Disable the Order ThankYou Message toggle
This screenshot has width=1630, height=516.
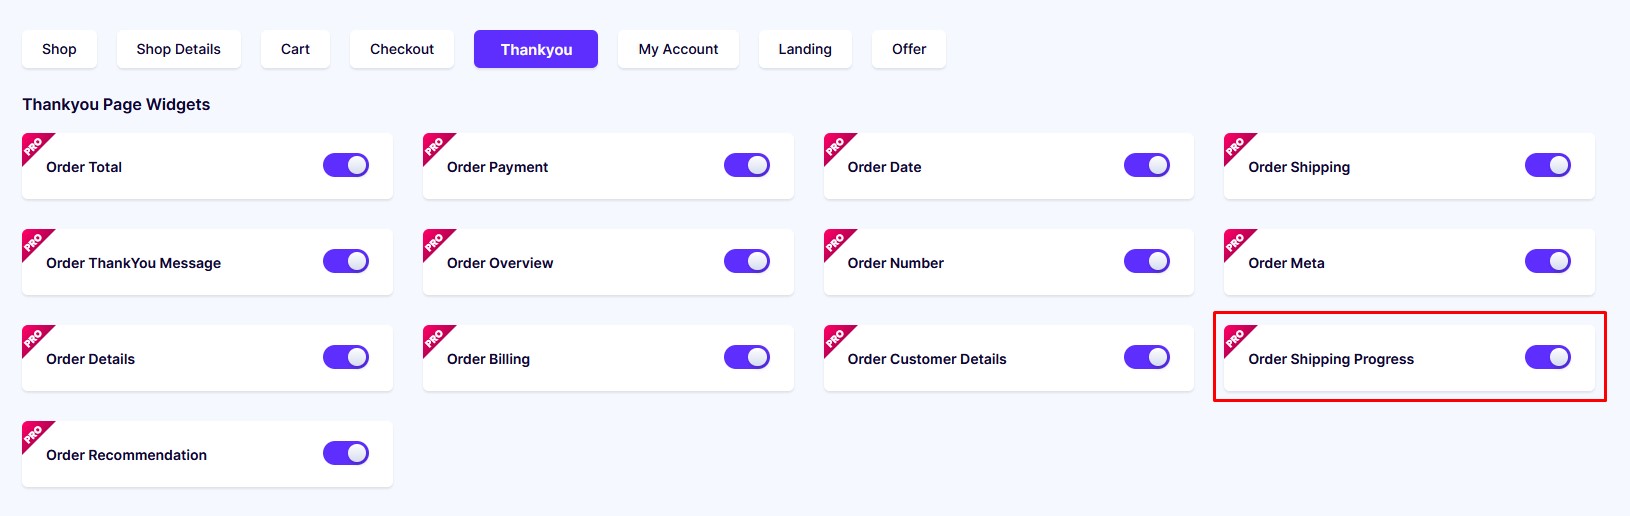point(346,261)
